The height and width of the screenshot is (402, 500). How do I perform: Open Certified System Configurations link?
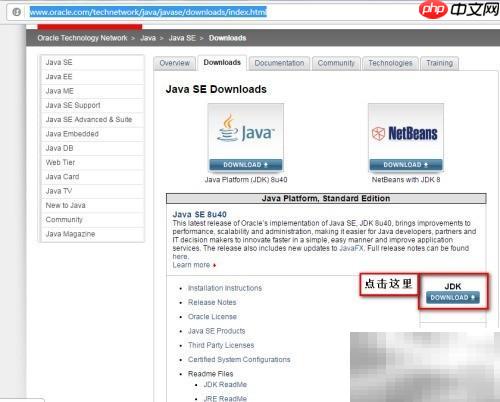[x=239, y=360]
